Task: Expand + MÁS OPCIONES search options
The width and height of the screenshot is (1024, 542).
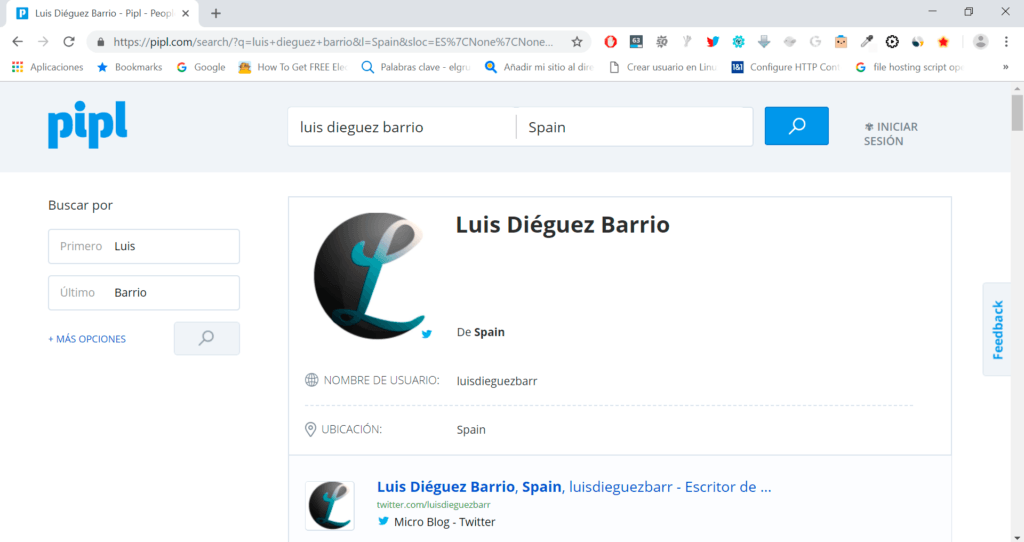Action: pos(87,339)
